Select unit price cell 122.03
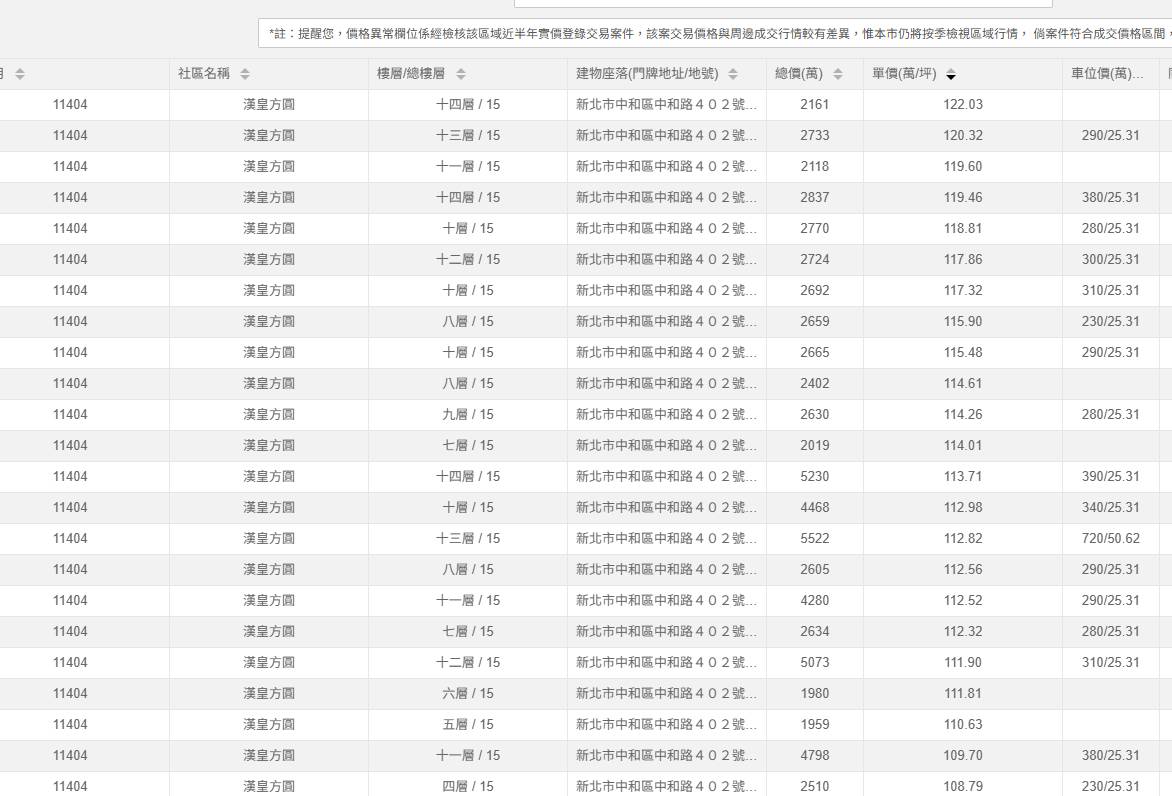The width and height of the screenshot is (1172, 796). tap(963, 105)
